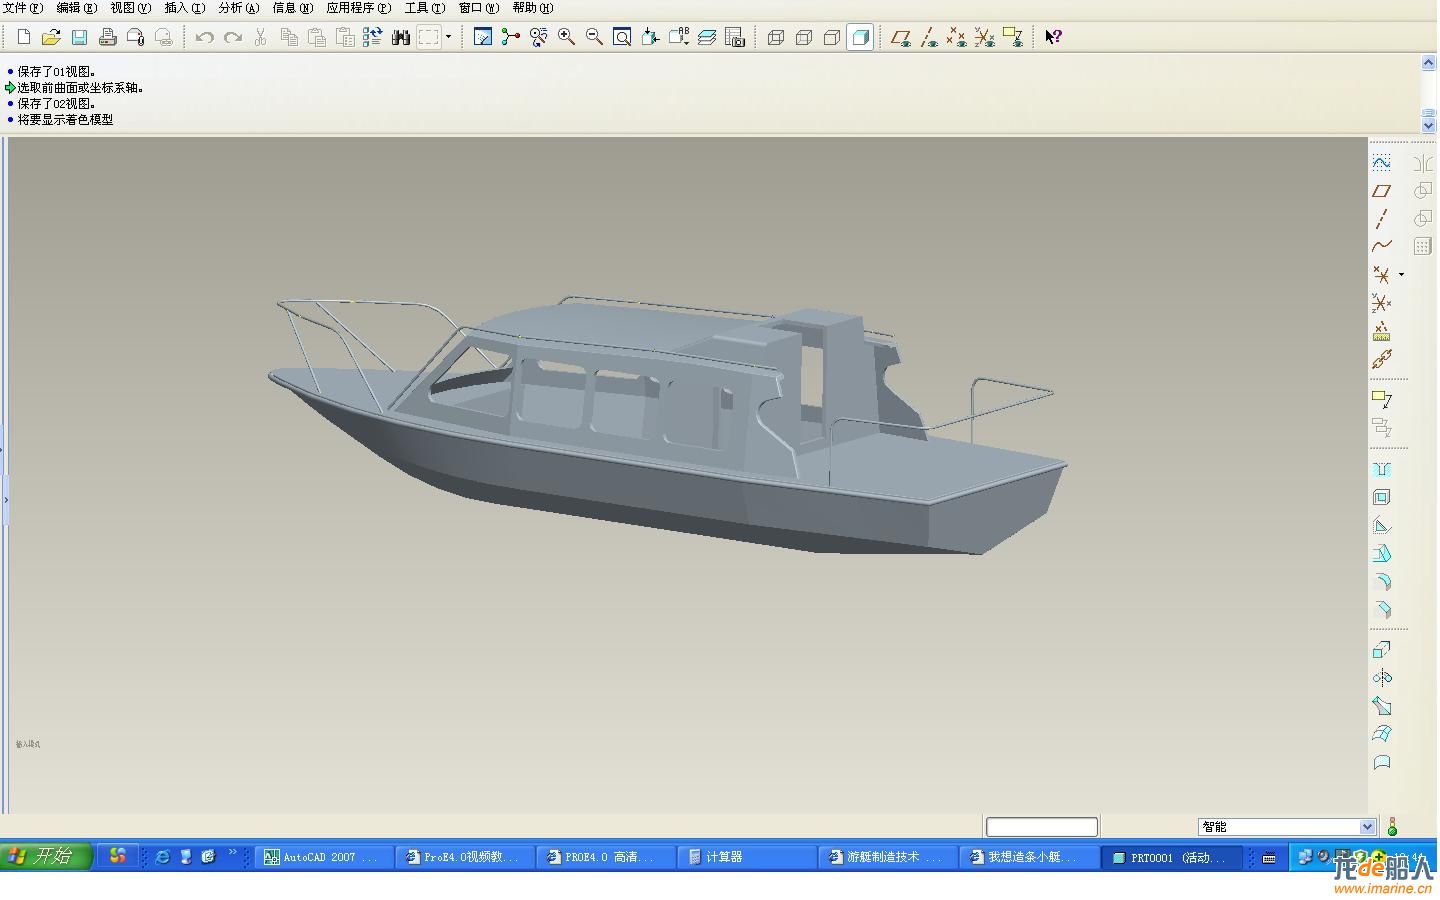The image size is (1440, 900).
Task: Print the model using the printer icon
Action: tap(107, 37)
